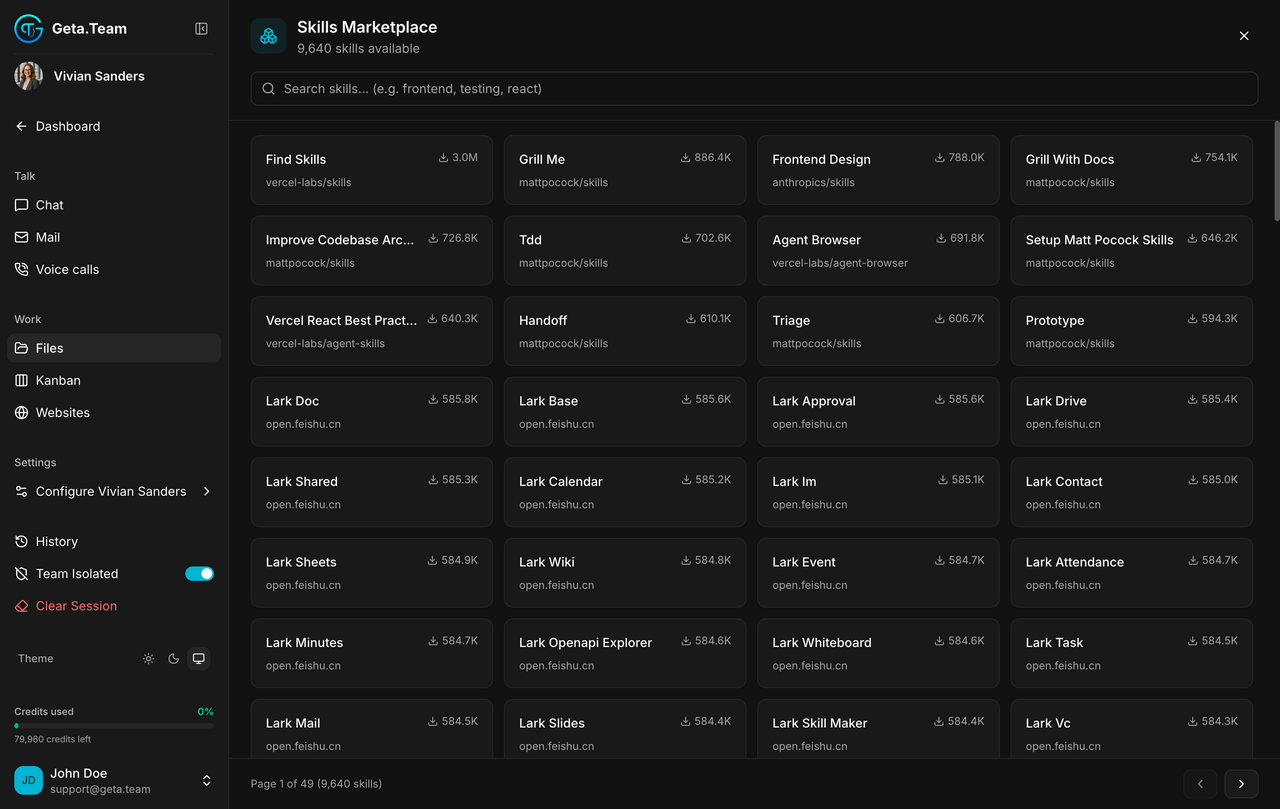Open History
Screen dimensions: 1280x809
(x=114, y=541)
